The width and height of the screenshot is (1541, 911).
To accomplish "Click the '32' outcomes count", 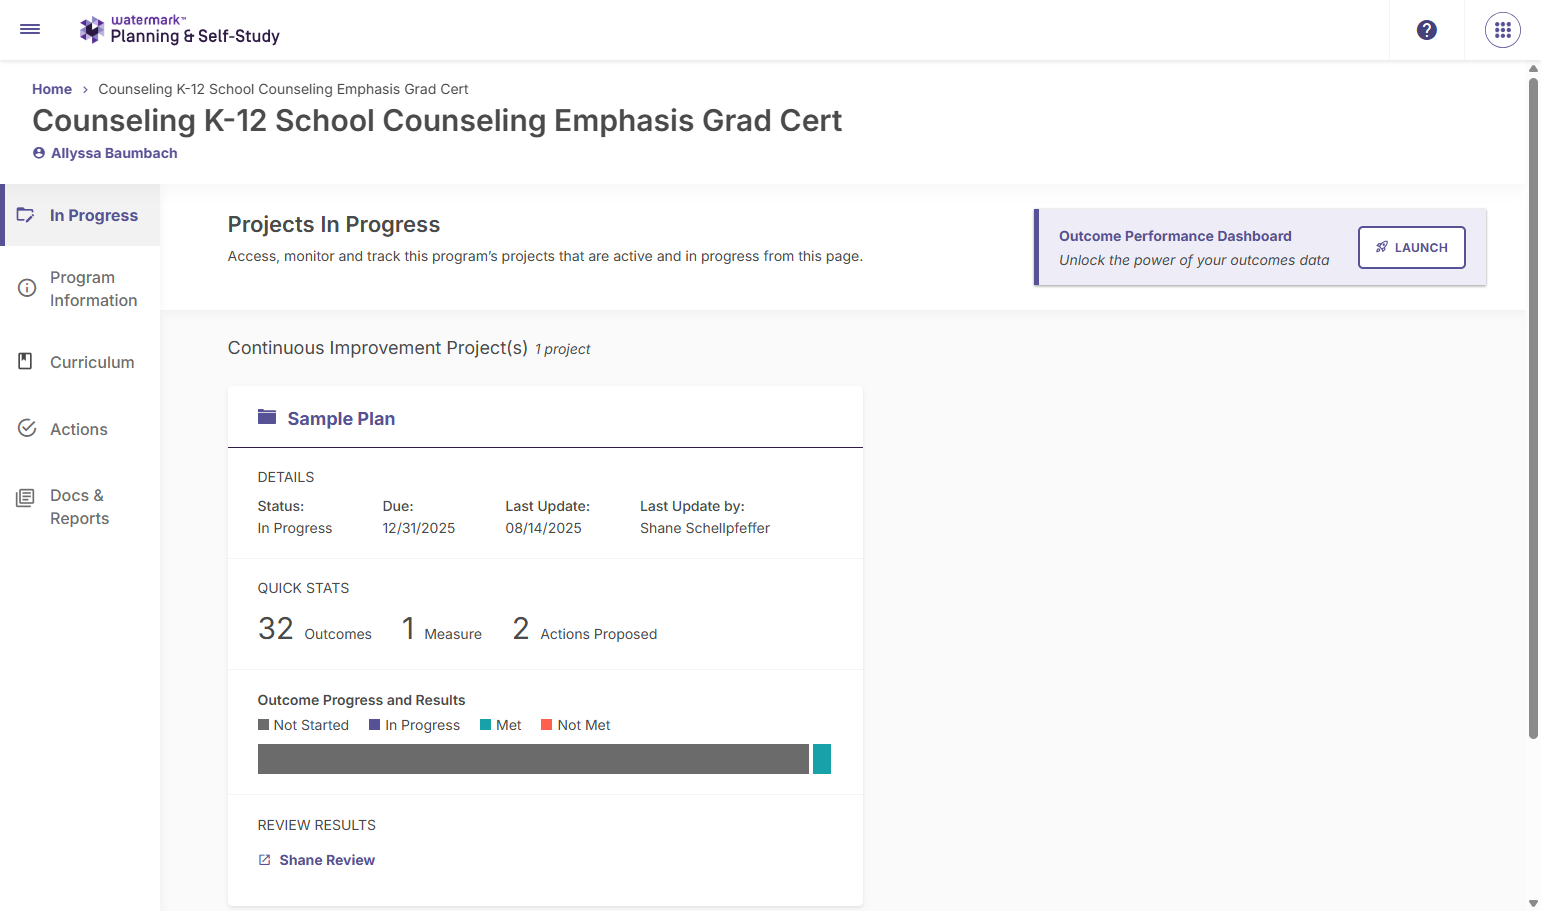I will coord(276,628).
